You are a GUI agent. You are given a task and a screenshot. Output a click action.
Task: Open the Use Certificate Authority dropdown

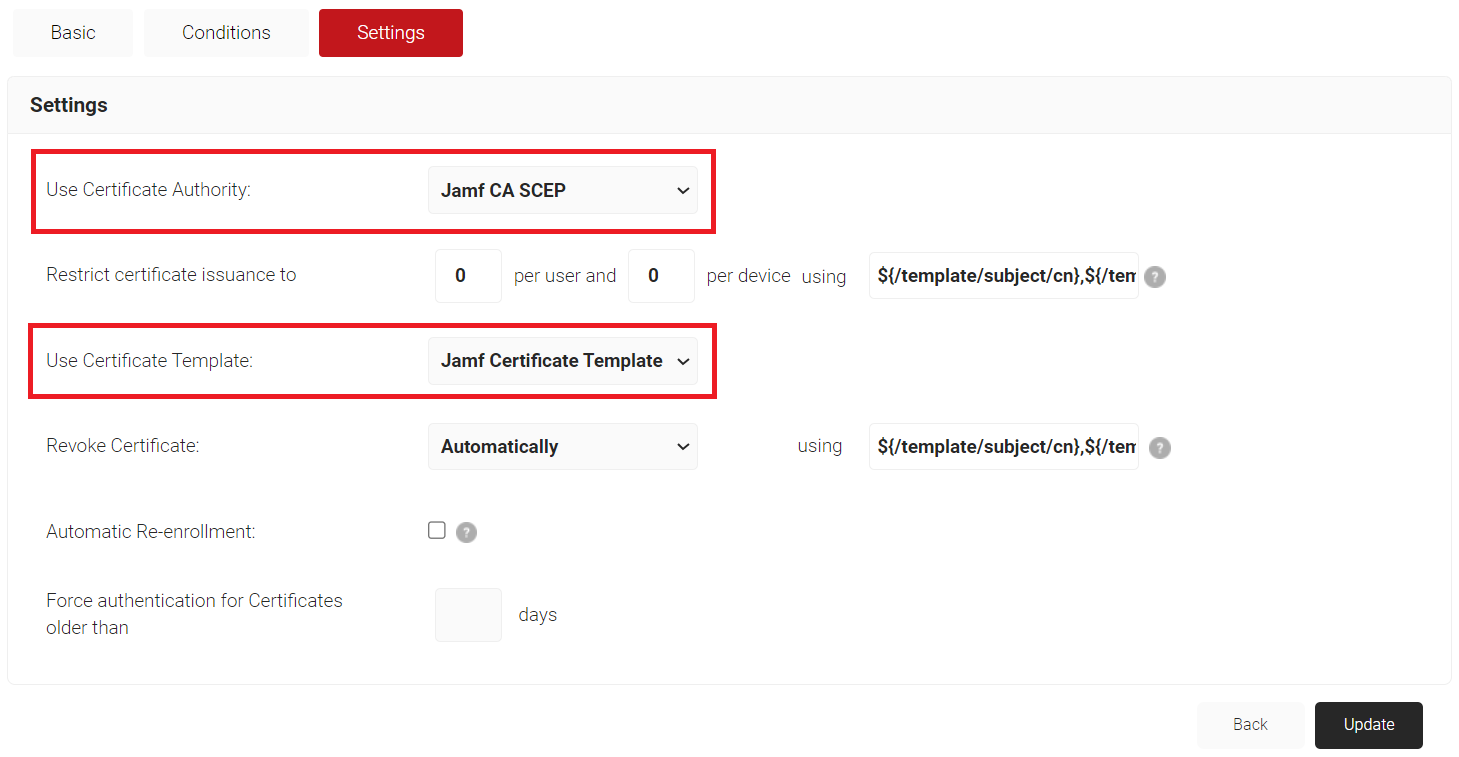click(x=563, y=190)
